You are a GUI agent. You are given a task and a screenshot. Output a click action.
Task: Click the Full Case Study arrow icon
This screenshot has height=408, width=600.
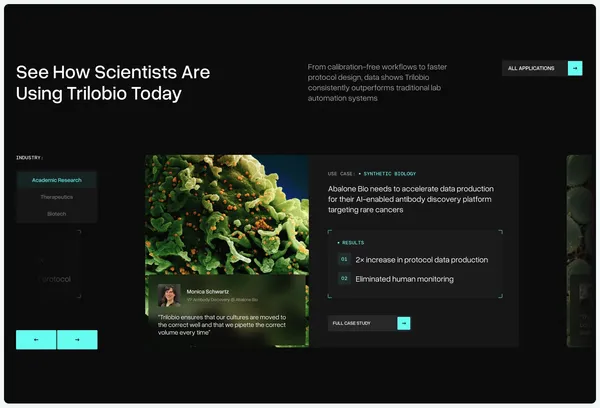click(x=404, y=323)
